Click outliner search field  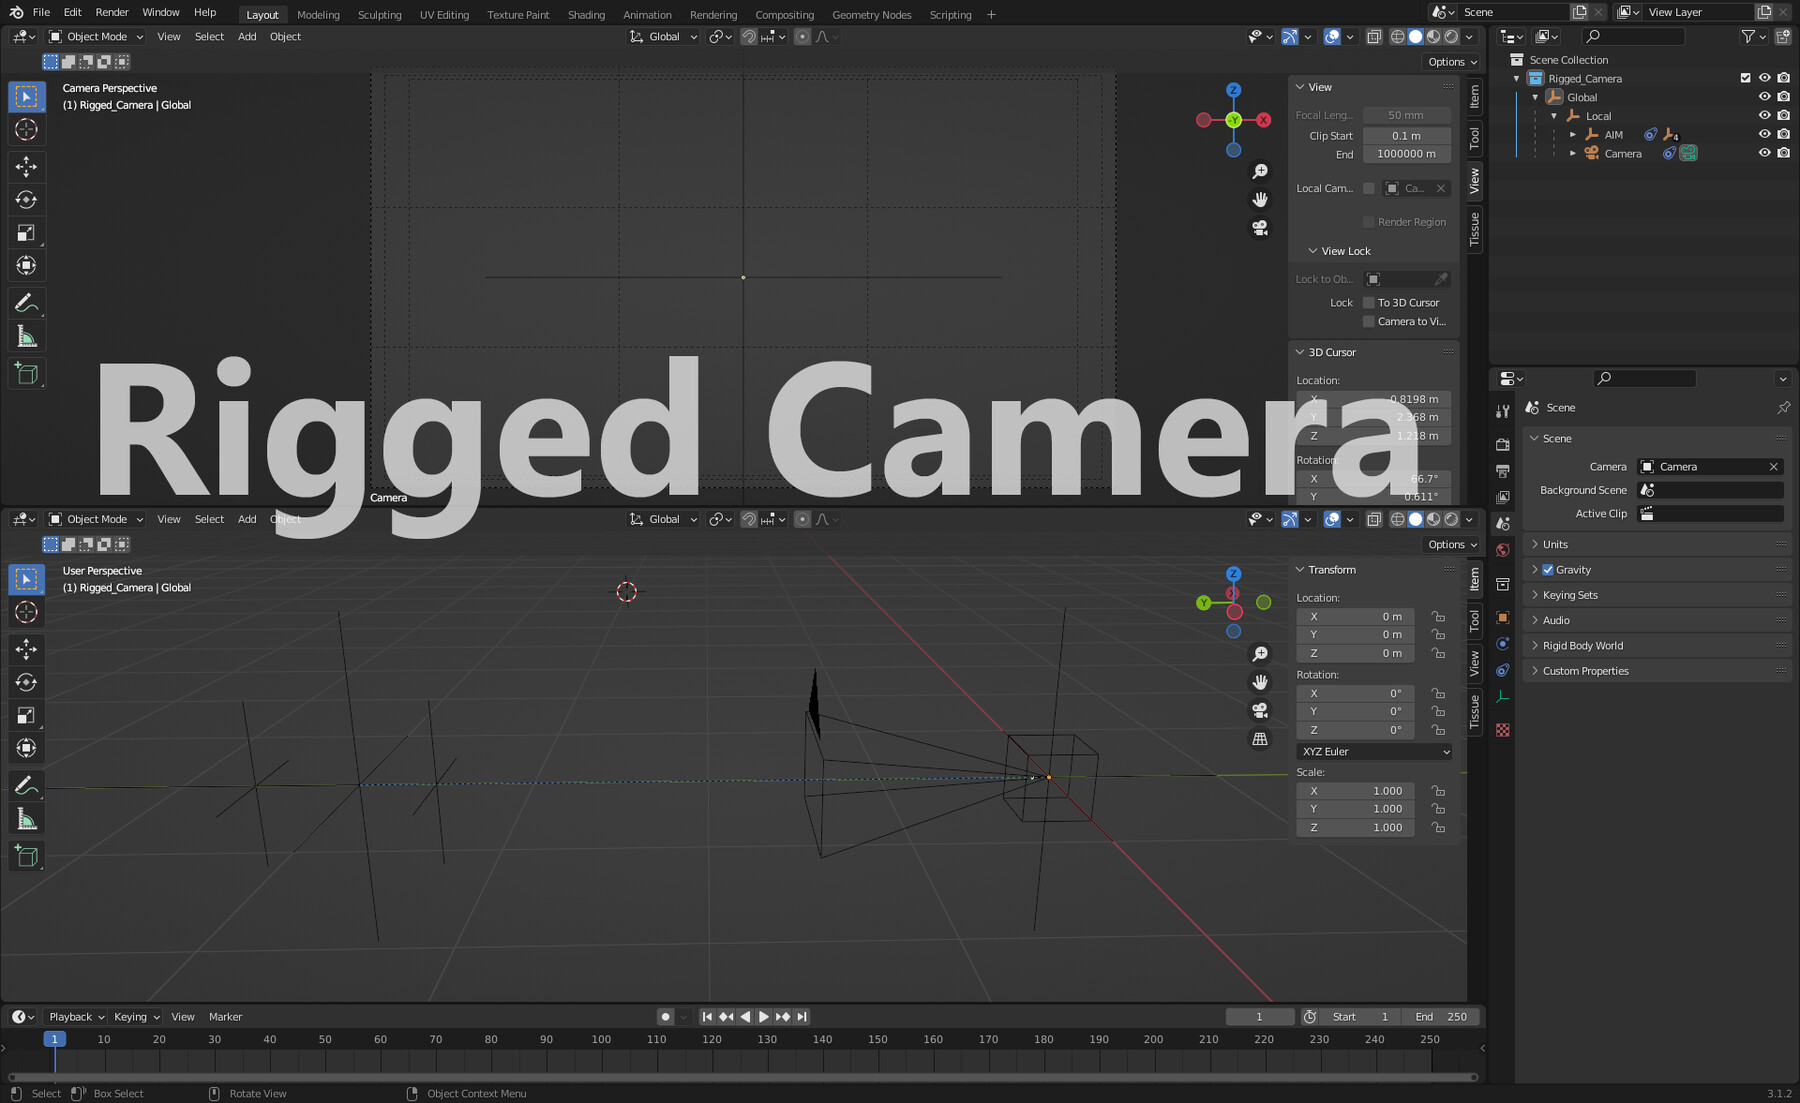pyautogui.click(x=1634, y=37)
